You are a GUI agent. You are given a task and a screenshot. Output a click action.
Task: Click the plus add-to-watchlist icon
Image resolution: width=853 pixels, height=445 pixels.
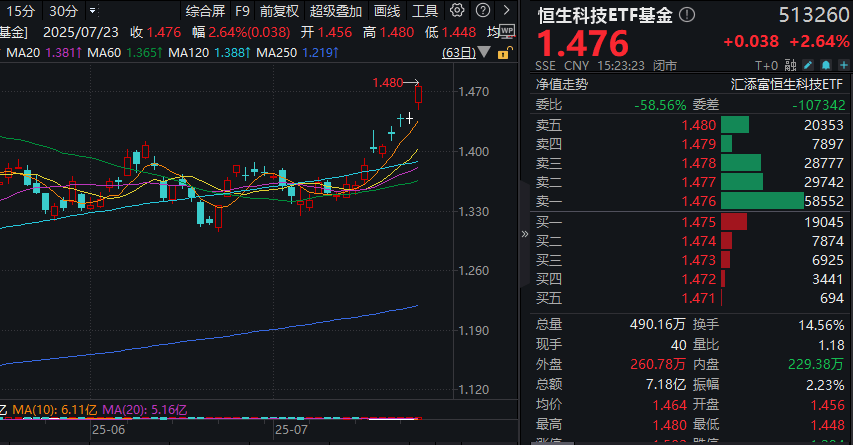tap(844, 65)
